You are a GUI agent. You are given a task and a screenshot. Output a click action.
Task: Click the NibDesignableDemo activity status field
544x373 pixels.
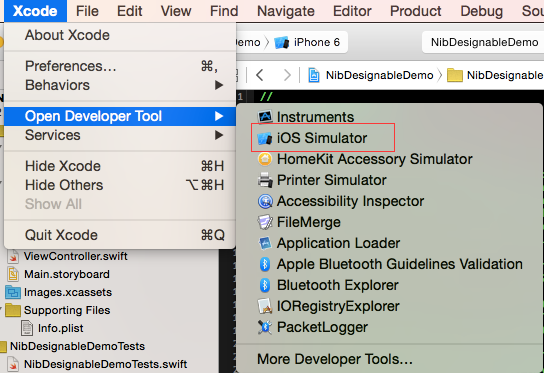click(483, 42)
